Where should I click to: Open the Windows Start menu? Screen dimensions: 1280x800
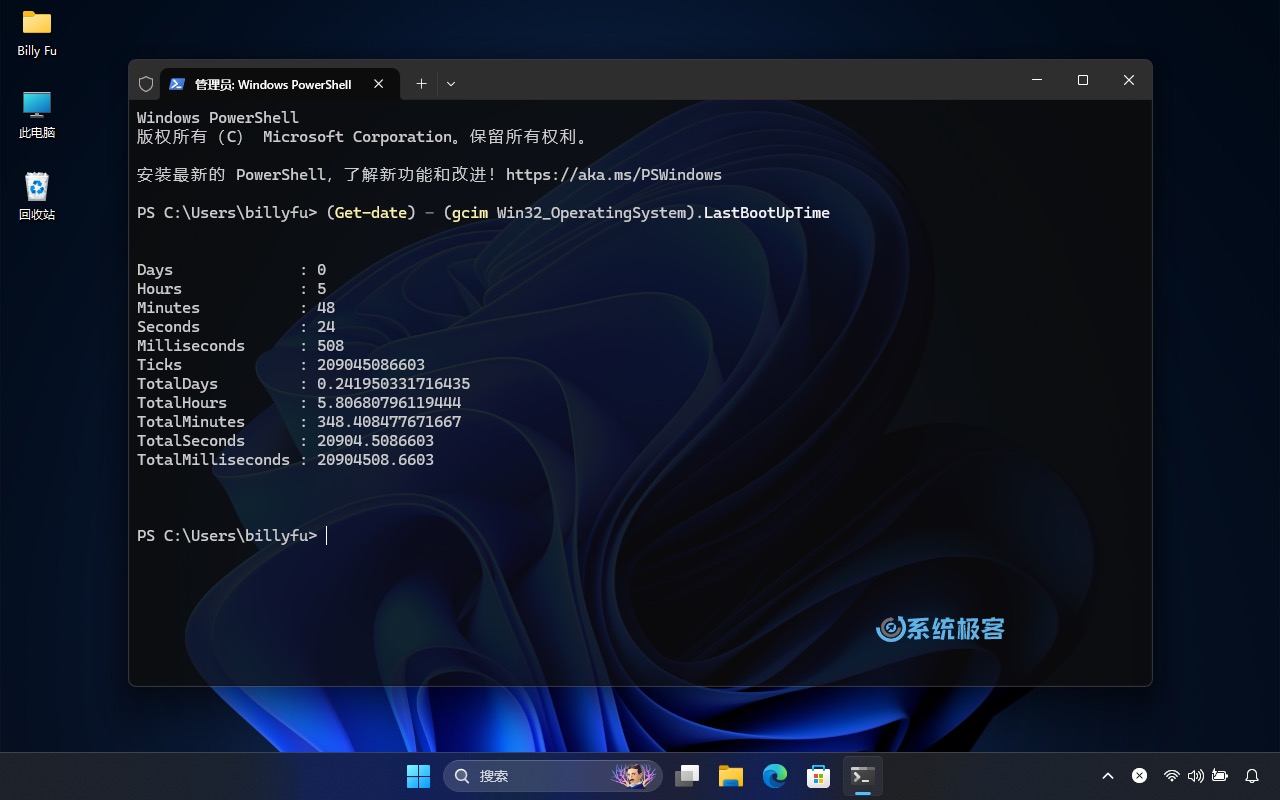pos(418,776)
